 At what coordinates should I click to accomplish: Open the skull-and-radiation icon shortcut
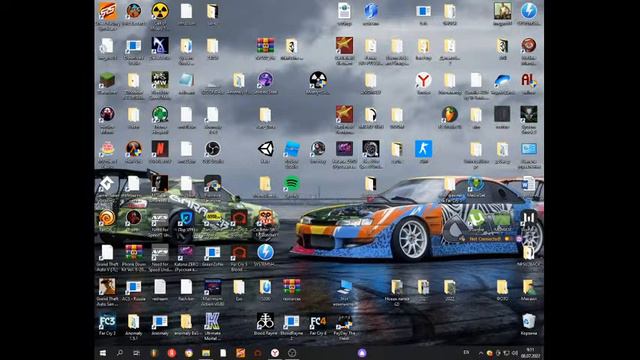coord(318,80)
